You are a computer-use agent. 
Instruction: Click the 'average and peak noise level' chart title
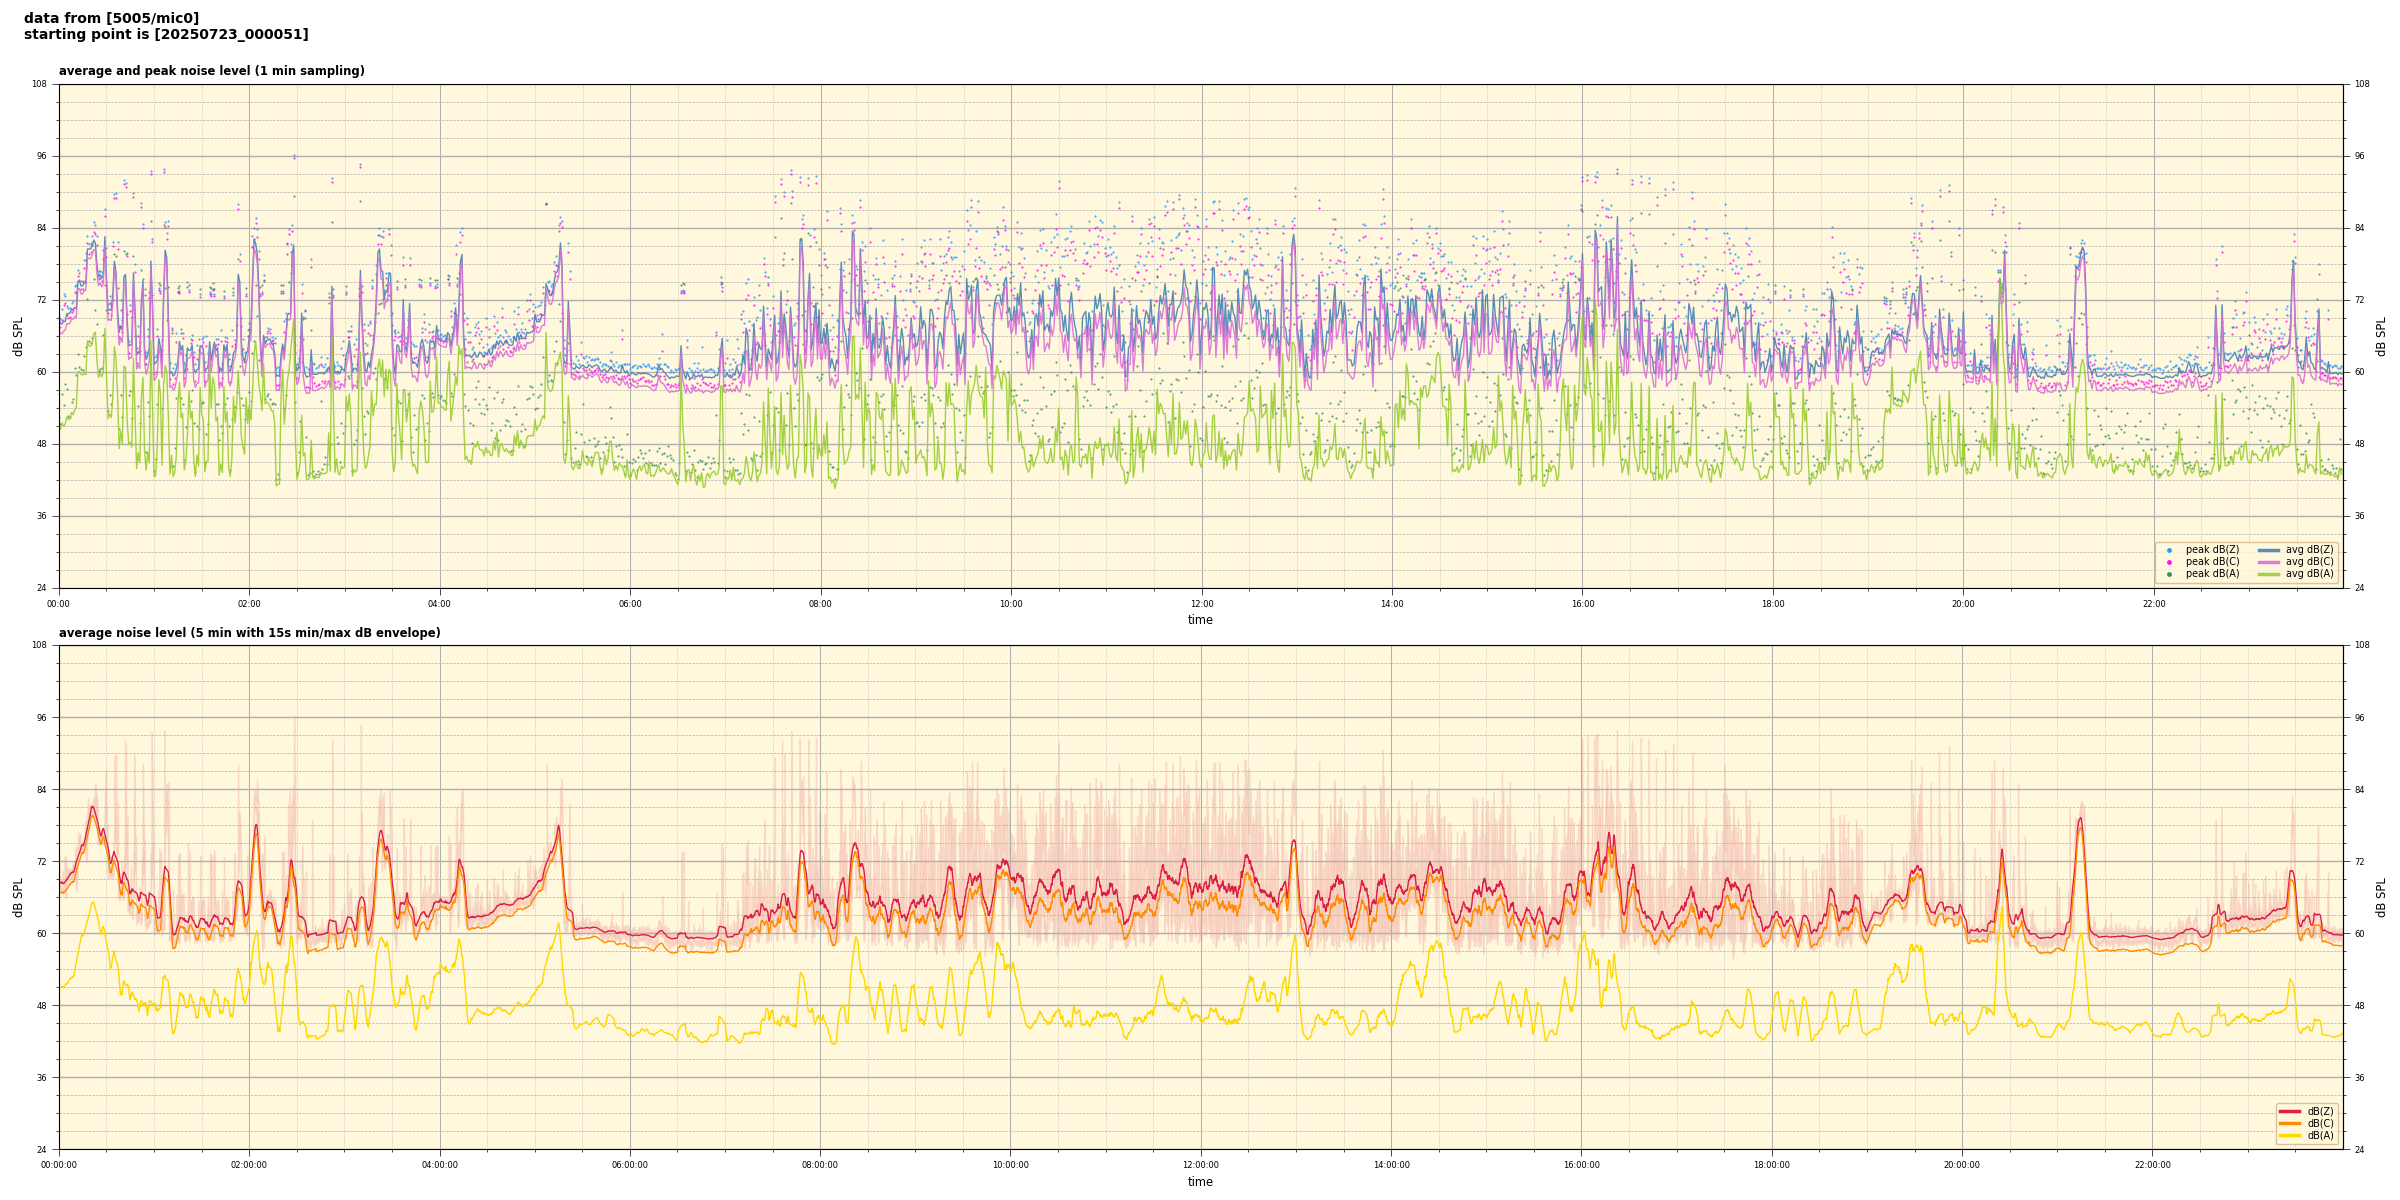211,71
